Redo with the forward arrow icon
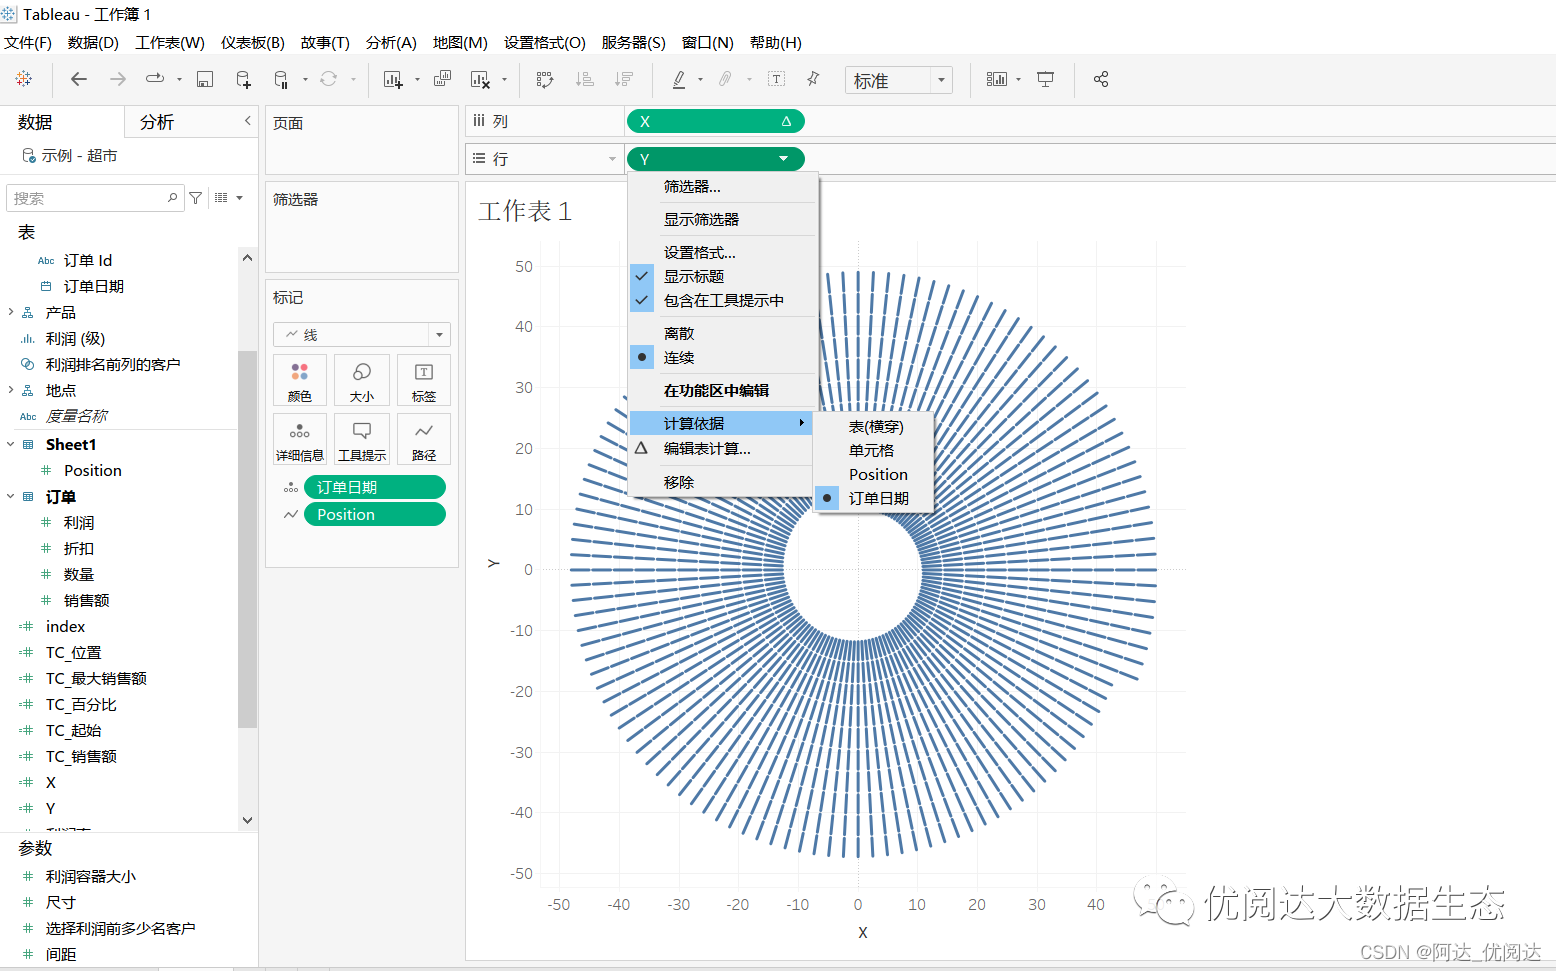The image size is (1556, 971). 118,79
